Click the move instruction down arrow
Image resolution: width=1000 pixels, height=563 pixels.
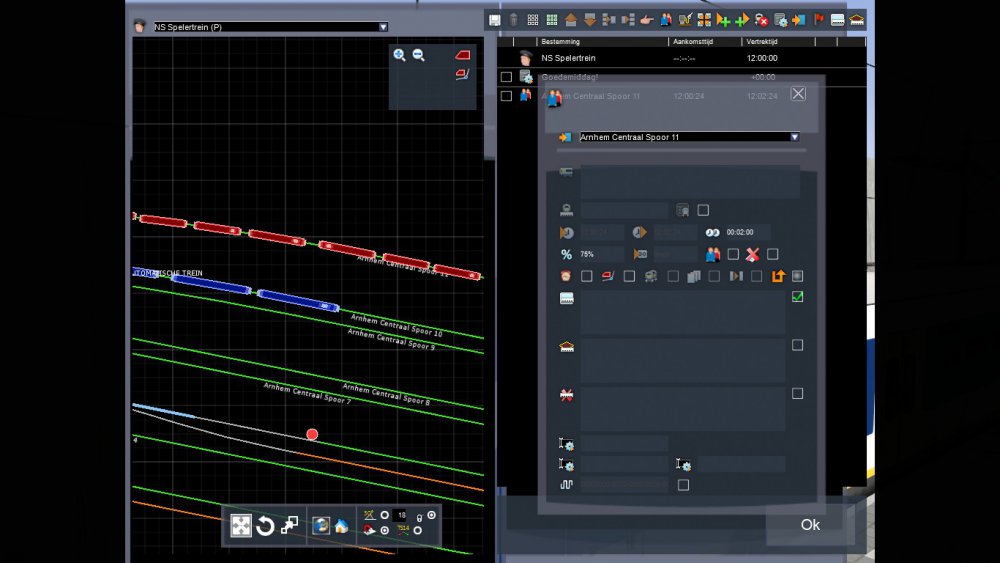590,19
